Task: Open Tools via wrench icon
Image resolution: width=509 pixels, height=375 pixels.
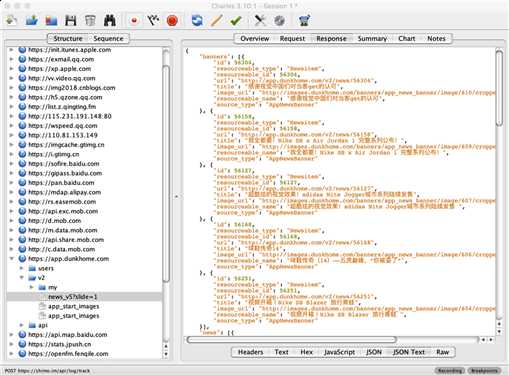Action: point(260,21)
